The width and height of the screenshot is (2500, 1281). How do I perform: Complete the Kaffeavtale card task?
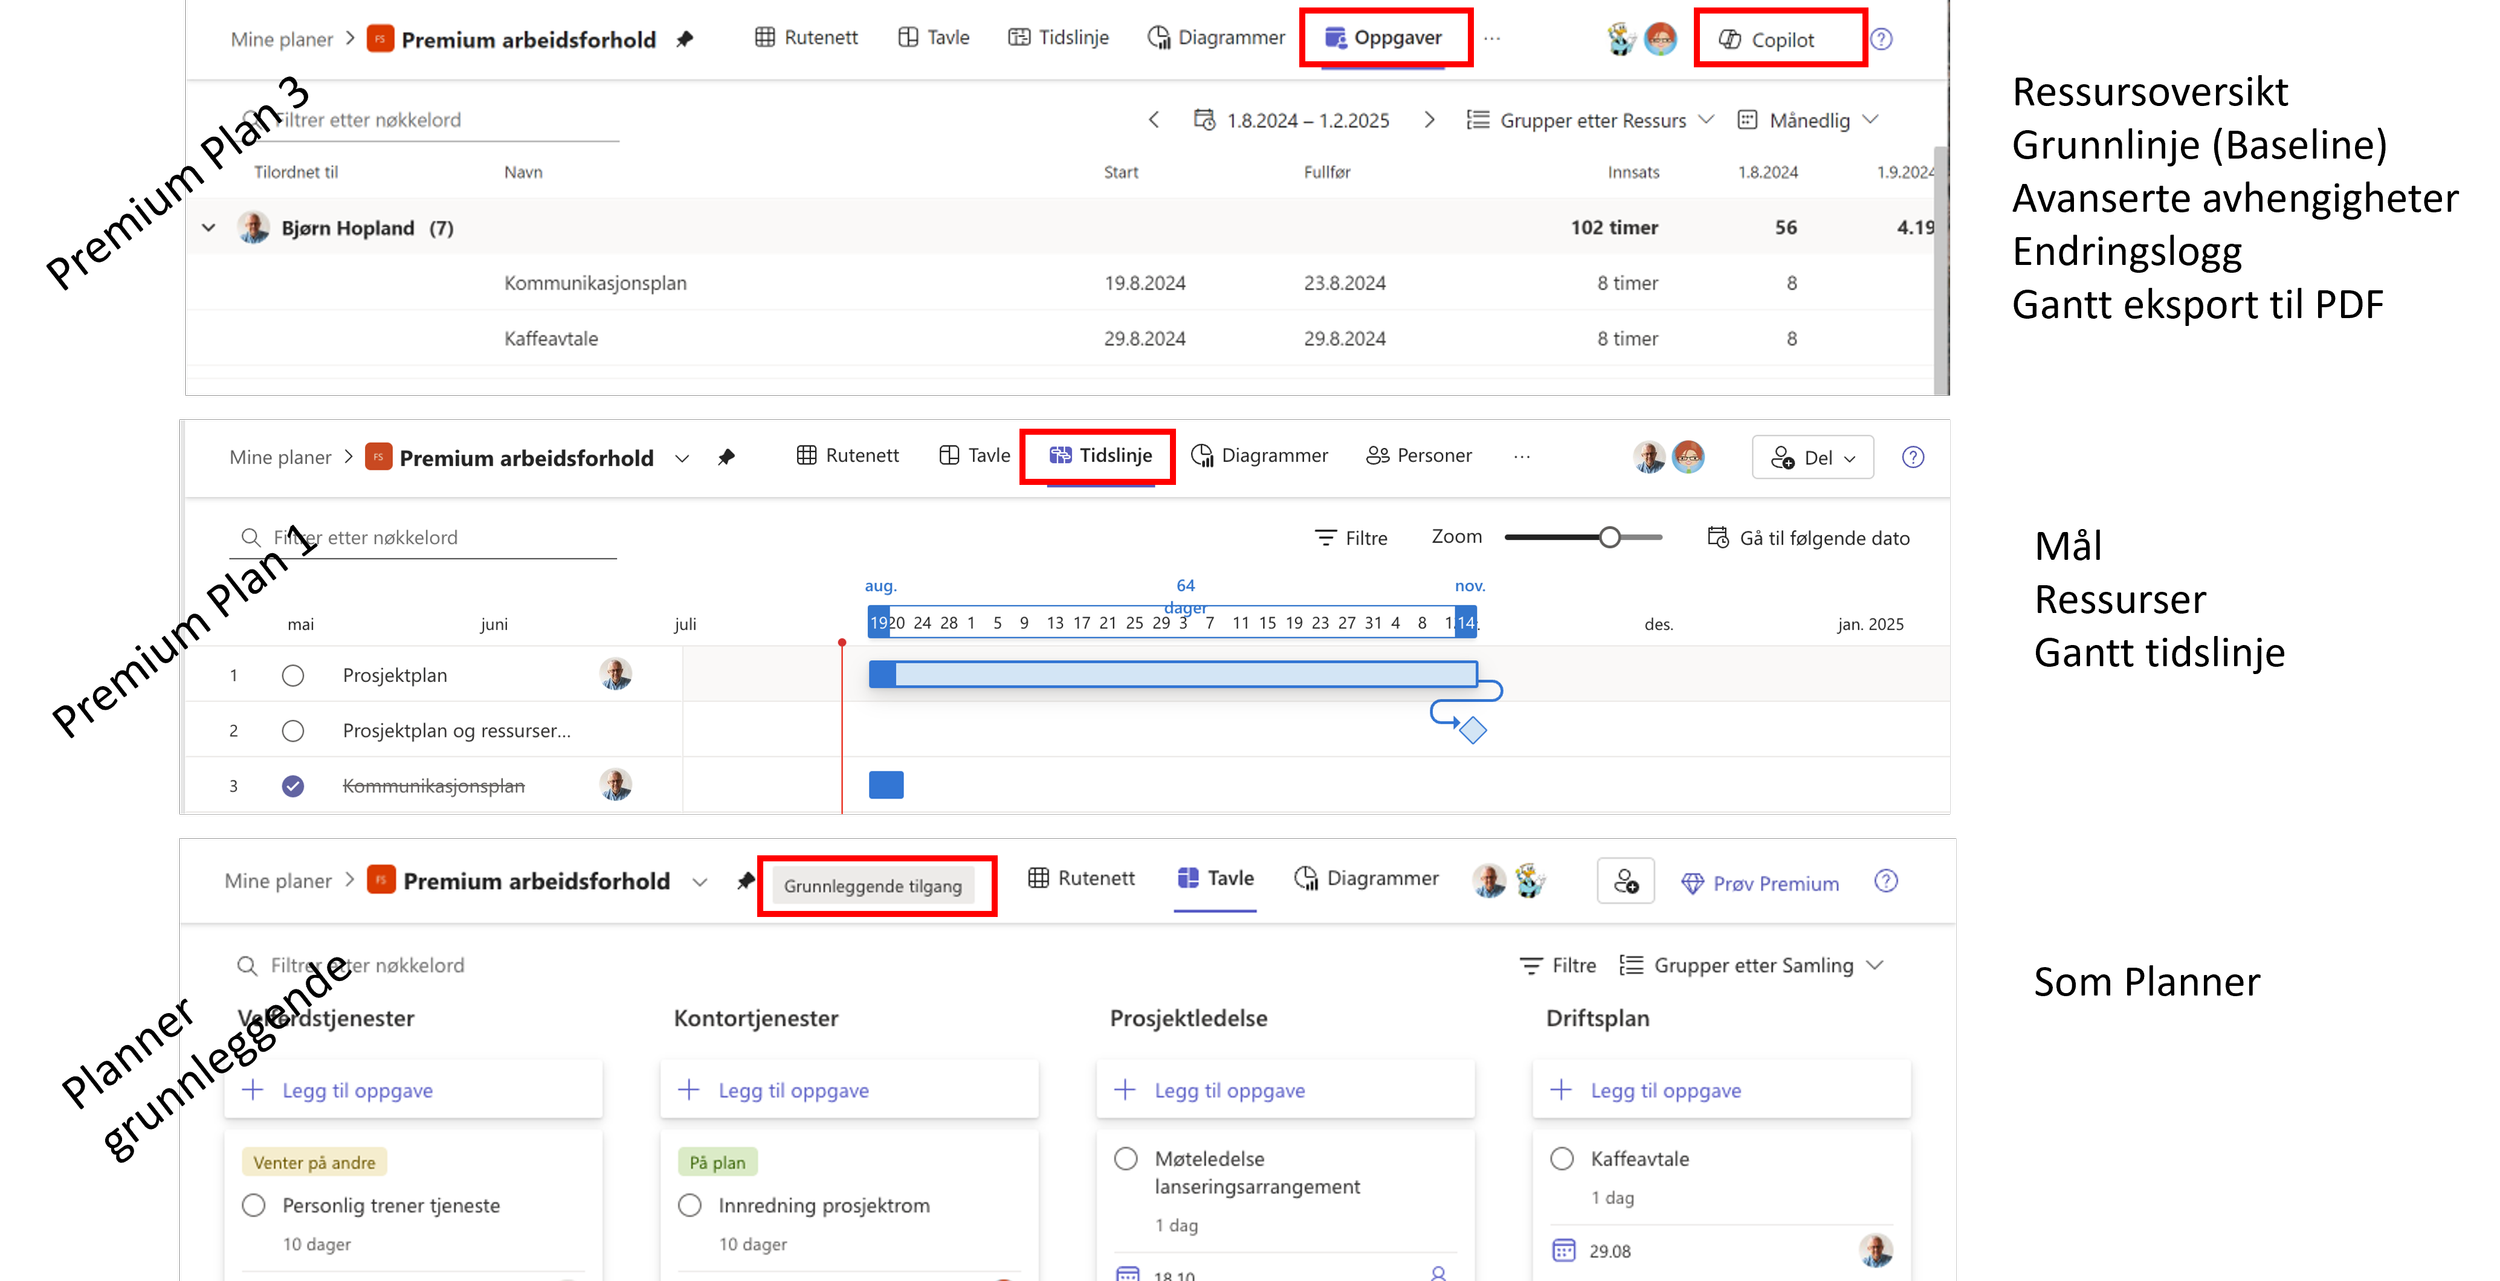[x=1562, y=1158]
